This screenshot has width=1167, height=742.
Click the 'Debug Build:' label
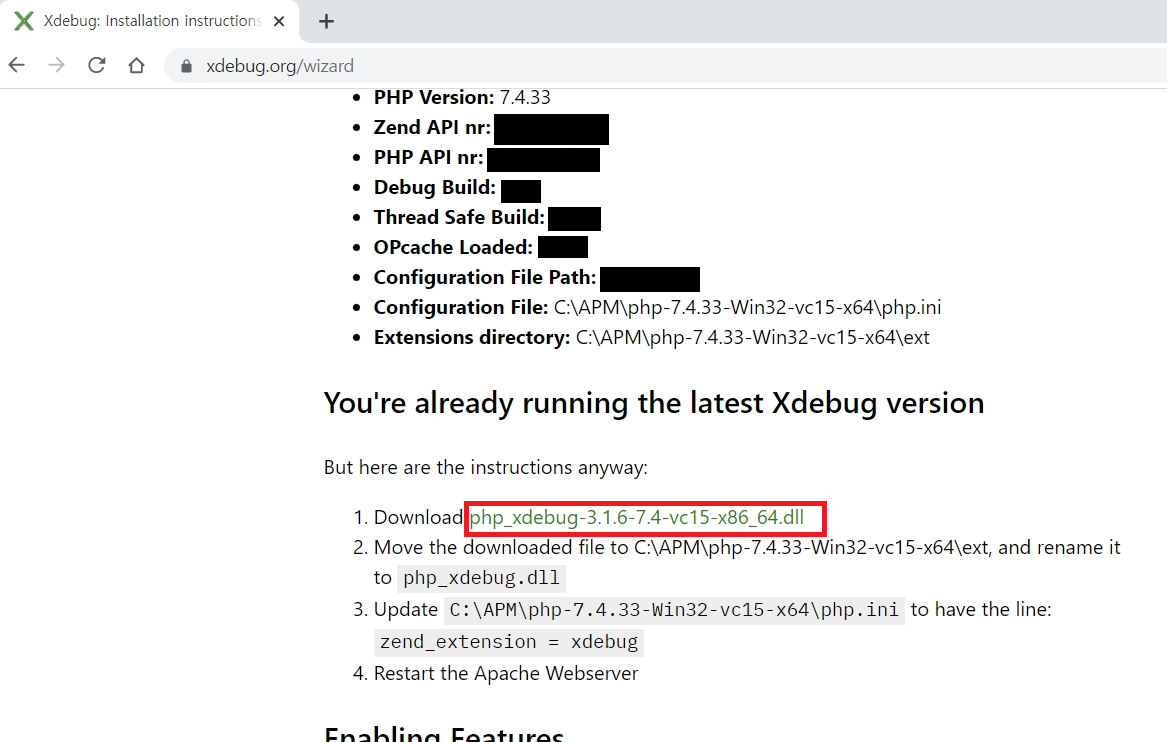[x=435, y=188]
